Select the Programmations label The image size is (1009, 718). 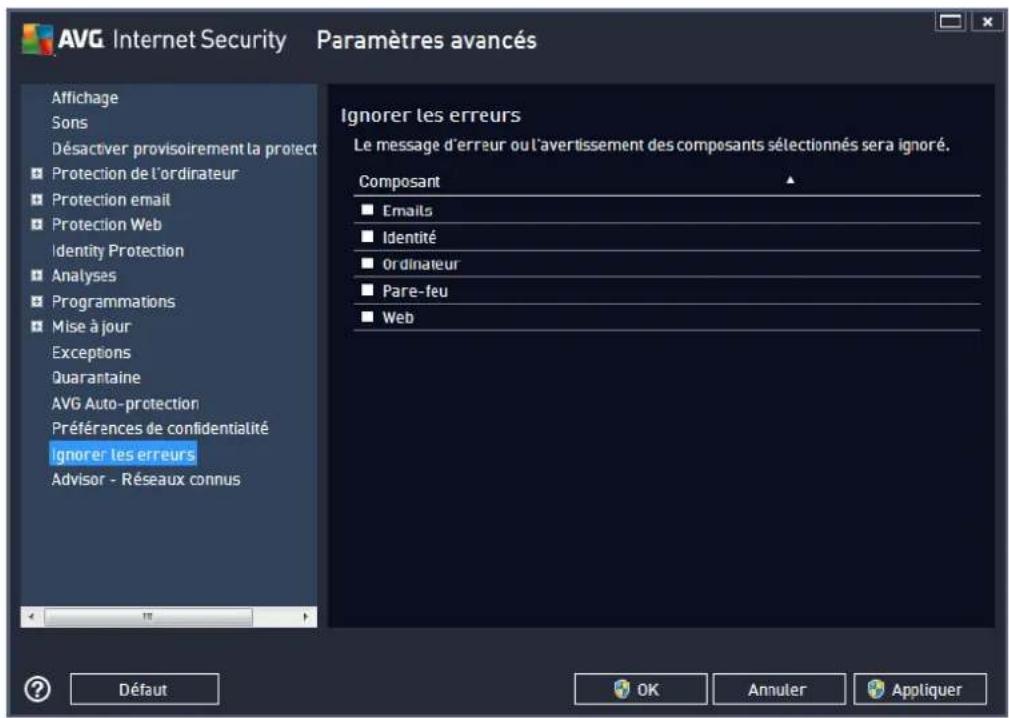(113, 301)
